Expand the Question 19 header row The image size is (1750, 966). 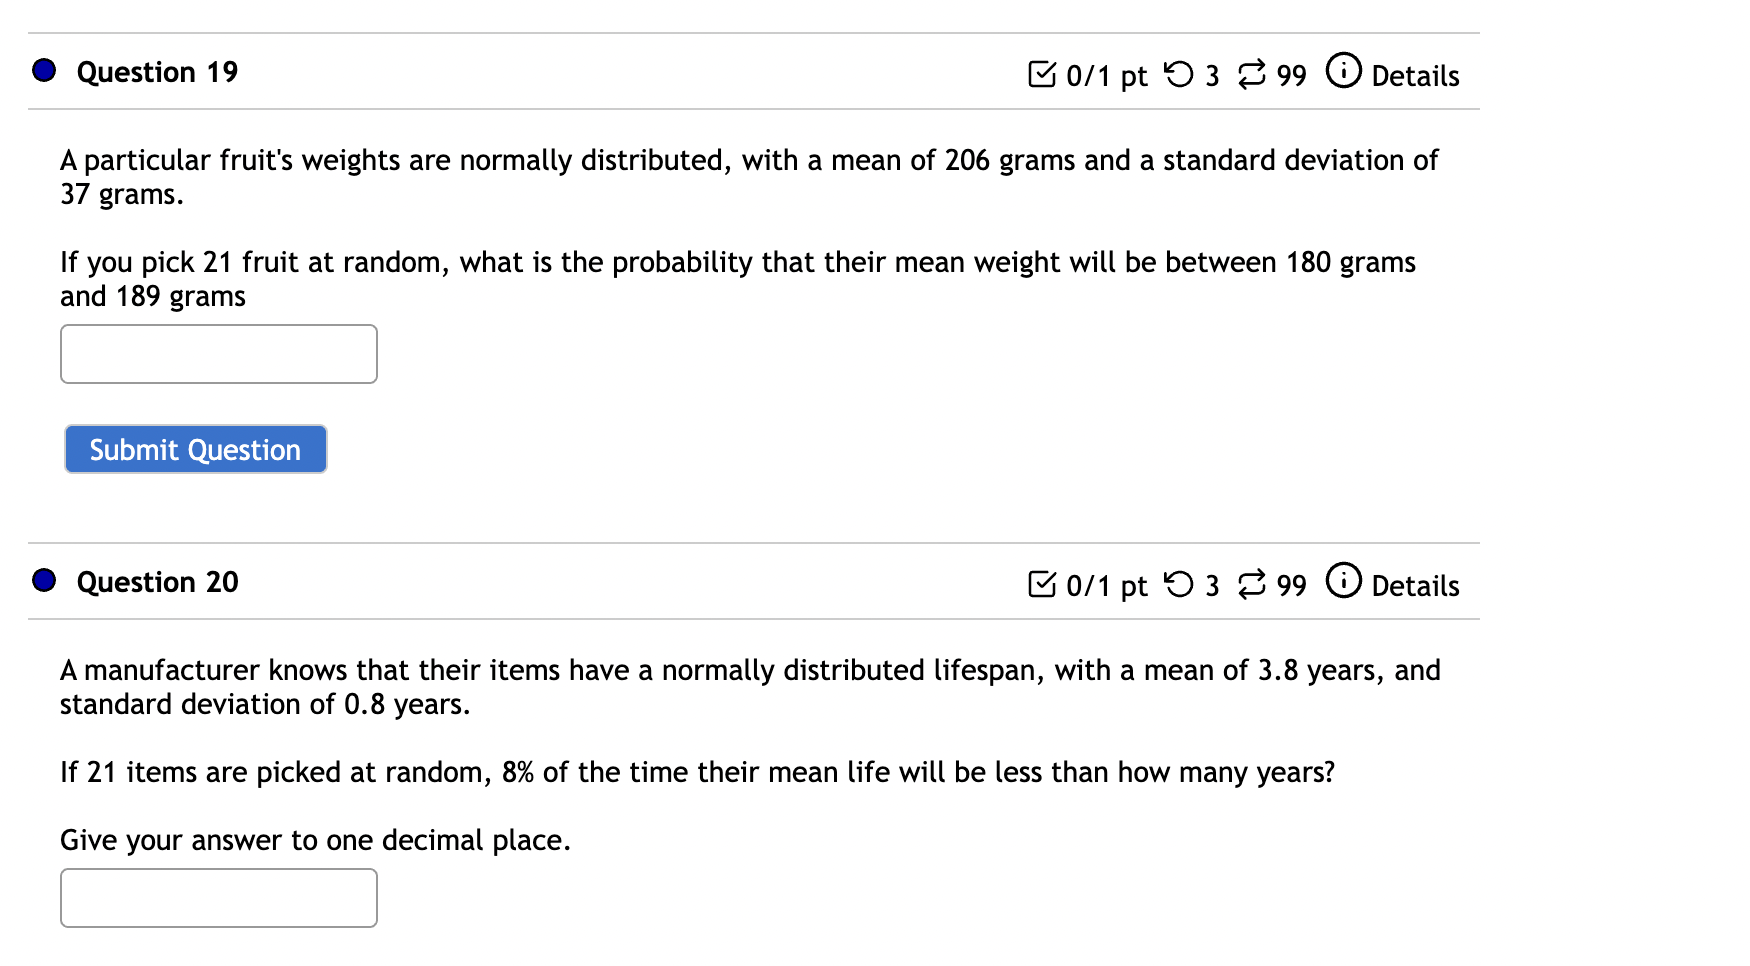tap(156, 71)
